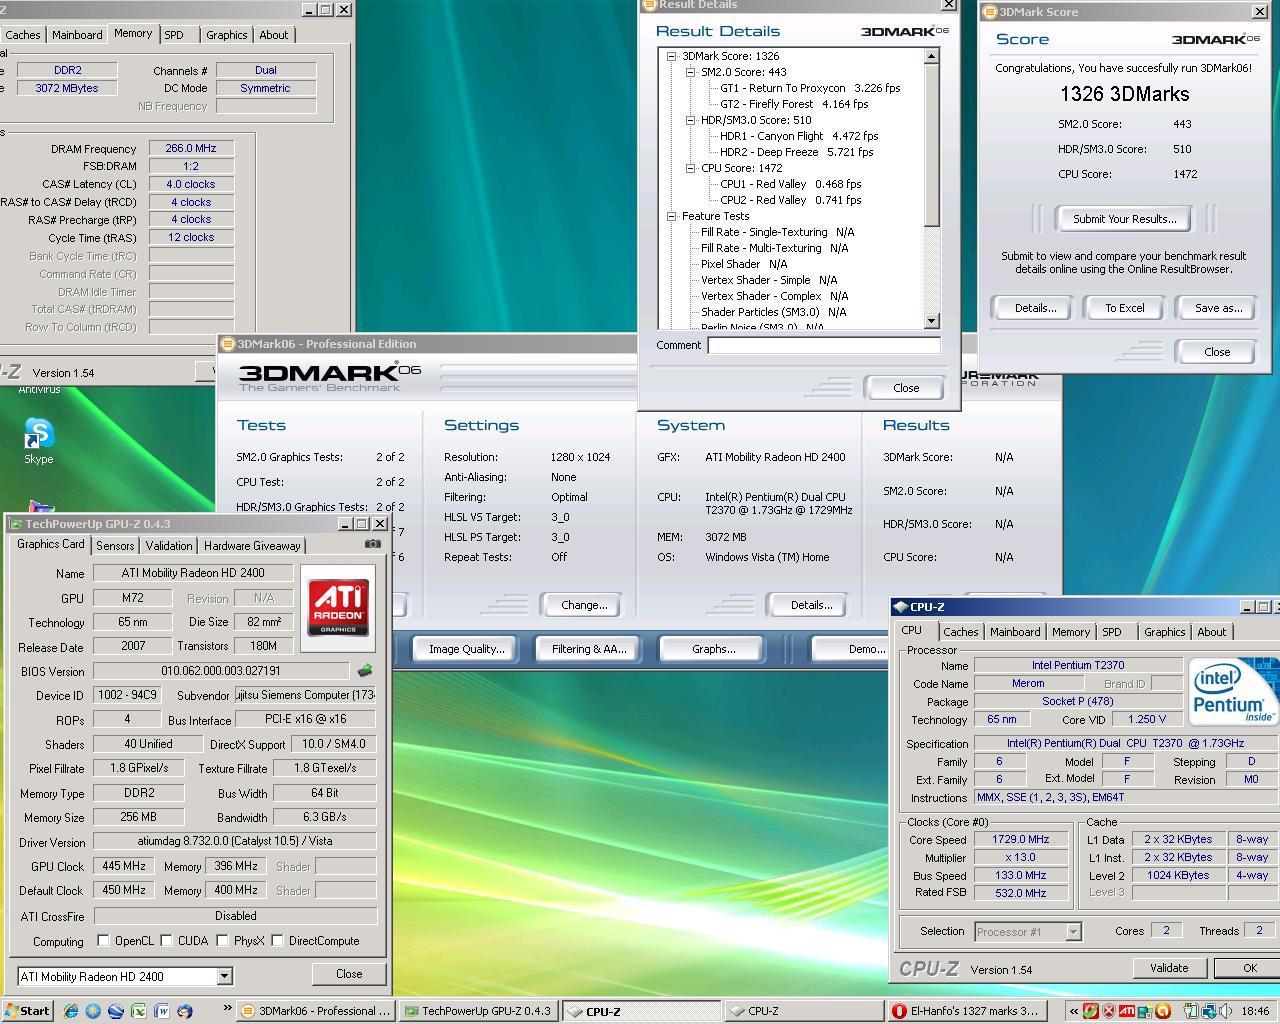
Task: Collapse the Feature Tests tree node
Action: [x=672, y=216]
